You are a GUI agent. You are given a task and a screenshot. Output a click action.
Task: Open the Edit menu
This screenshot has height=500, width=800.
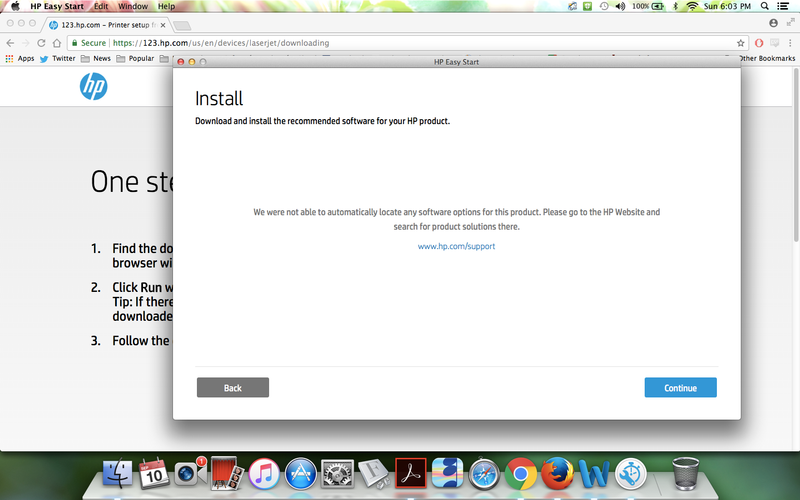101,6
